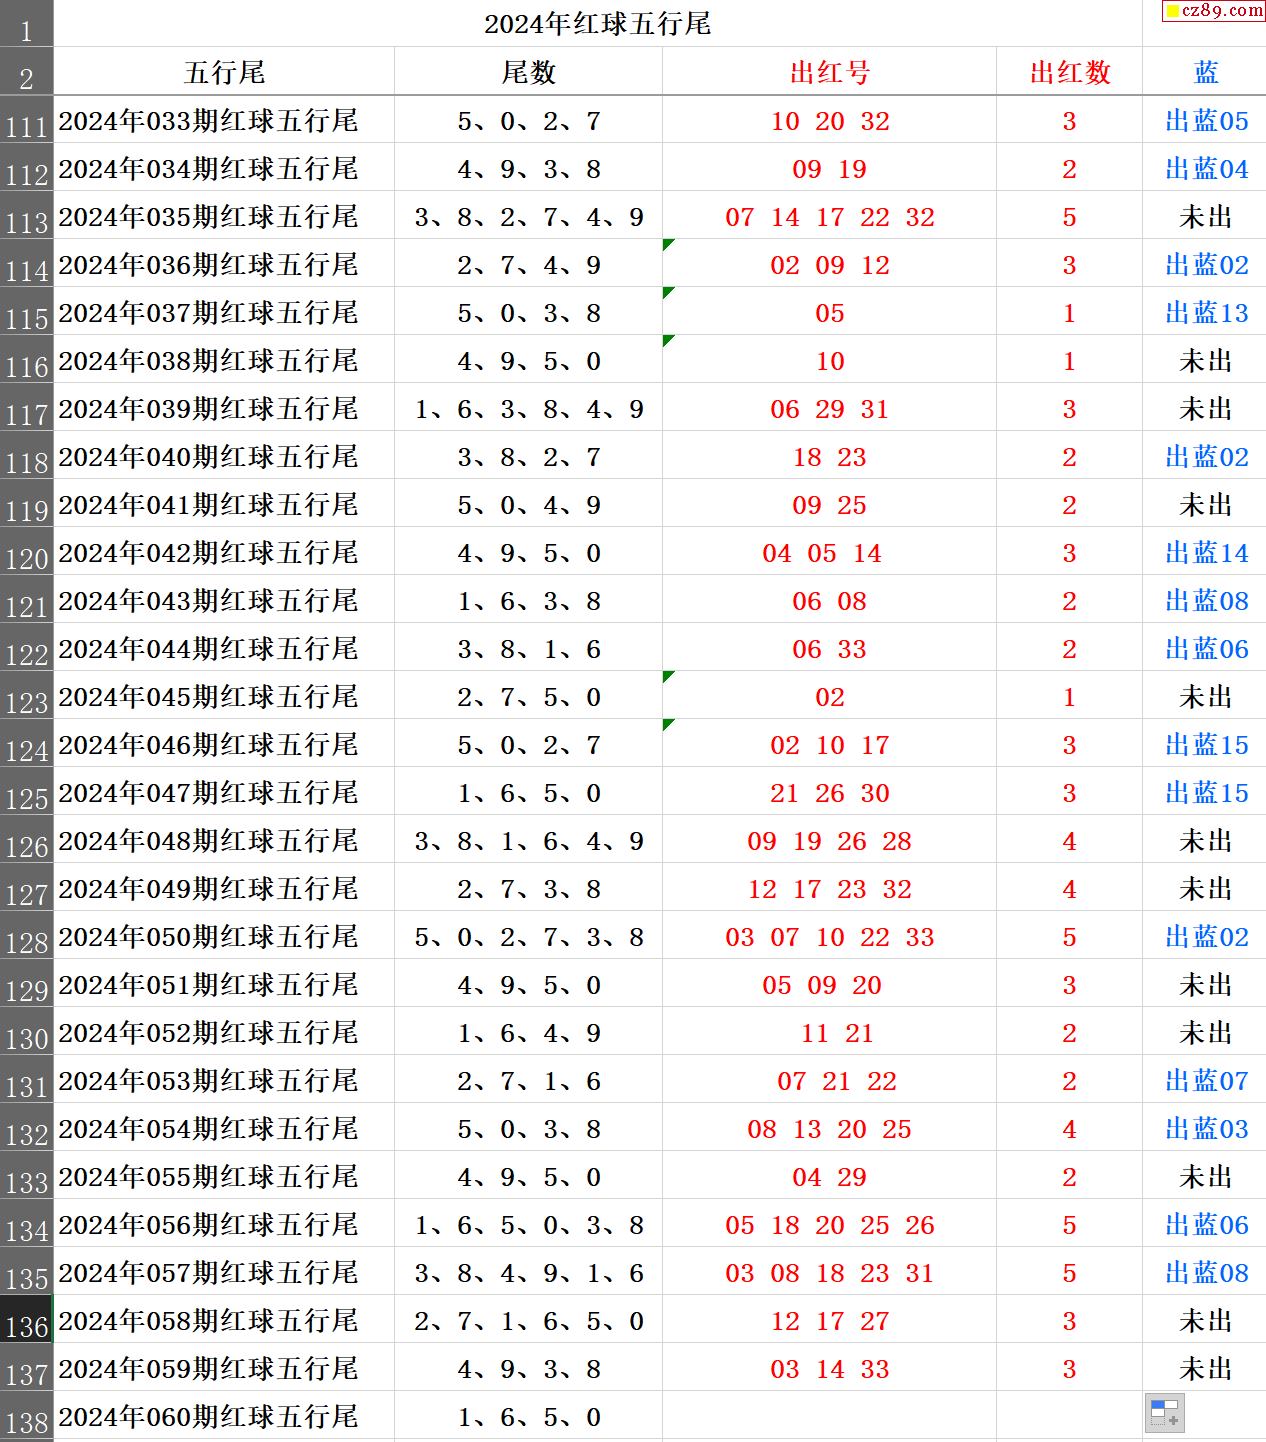
Task: Select row header 136
Action: click(x=26, y=1320)
